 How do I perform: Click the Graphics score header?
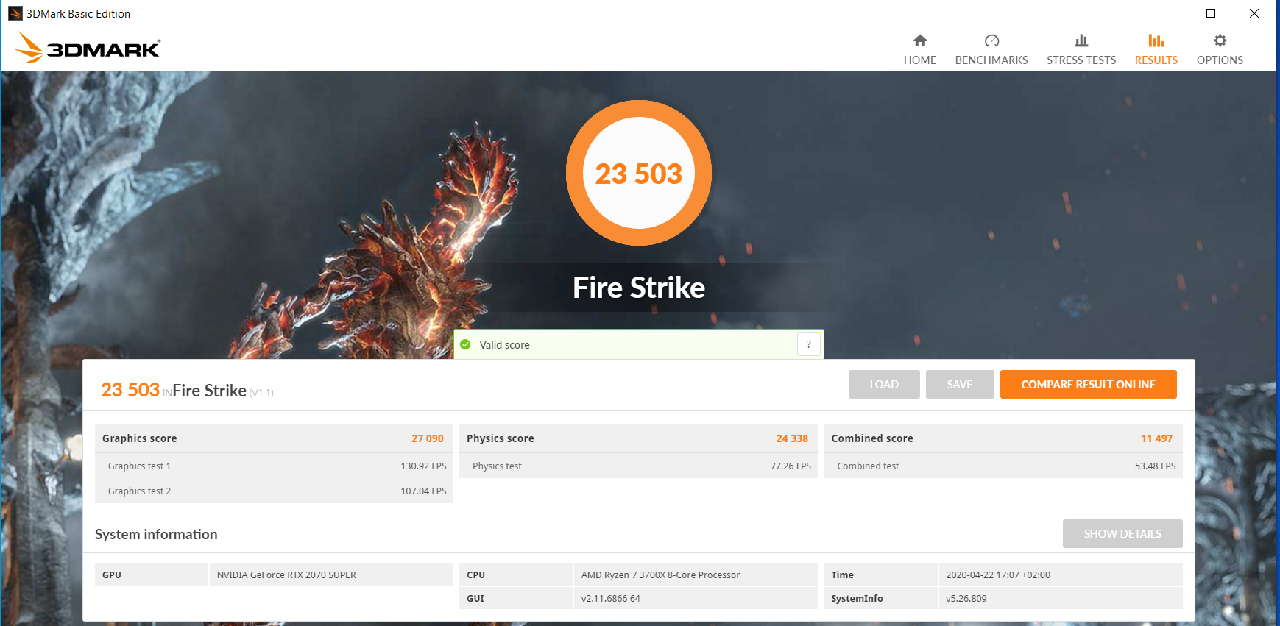(140, 438)
